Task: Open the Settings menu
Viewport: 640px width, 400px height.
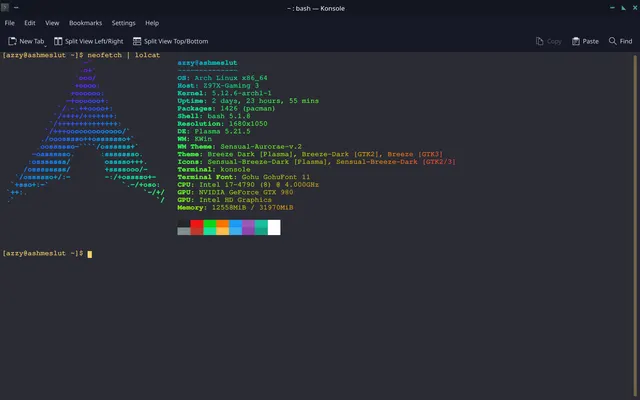Action: (123, 23)
